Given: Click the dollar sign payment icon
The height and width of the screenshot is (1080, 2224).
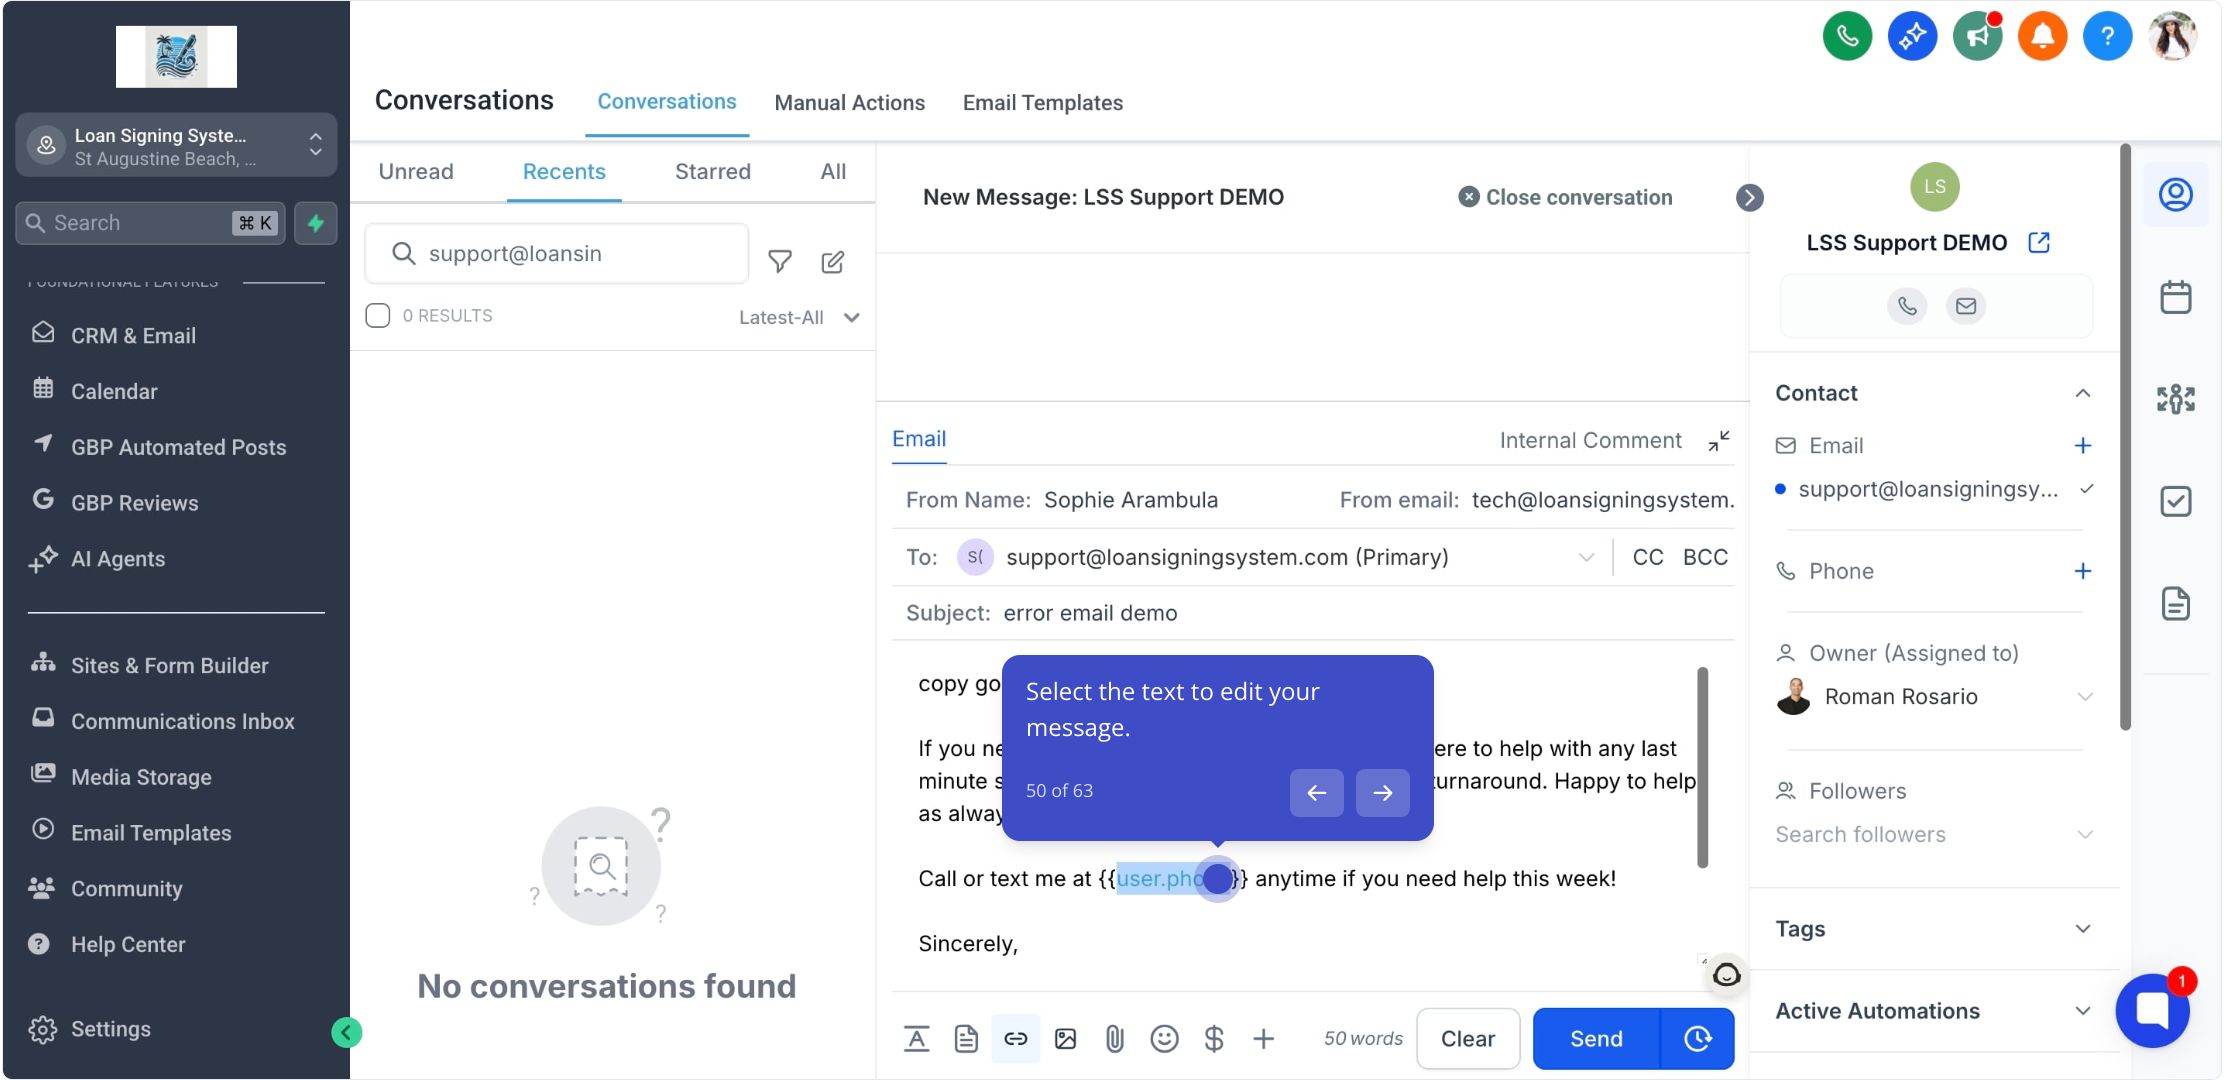Looking at the screenshot, I should 1214,1039.
